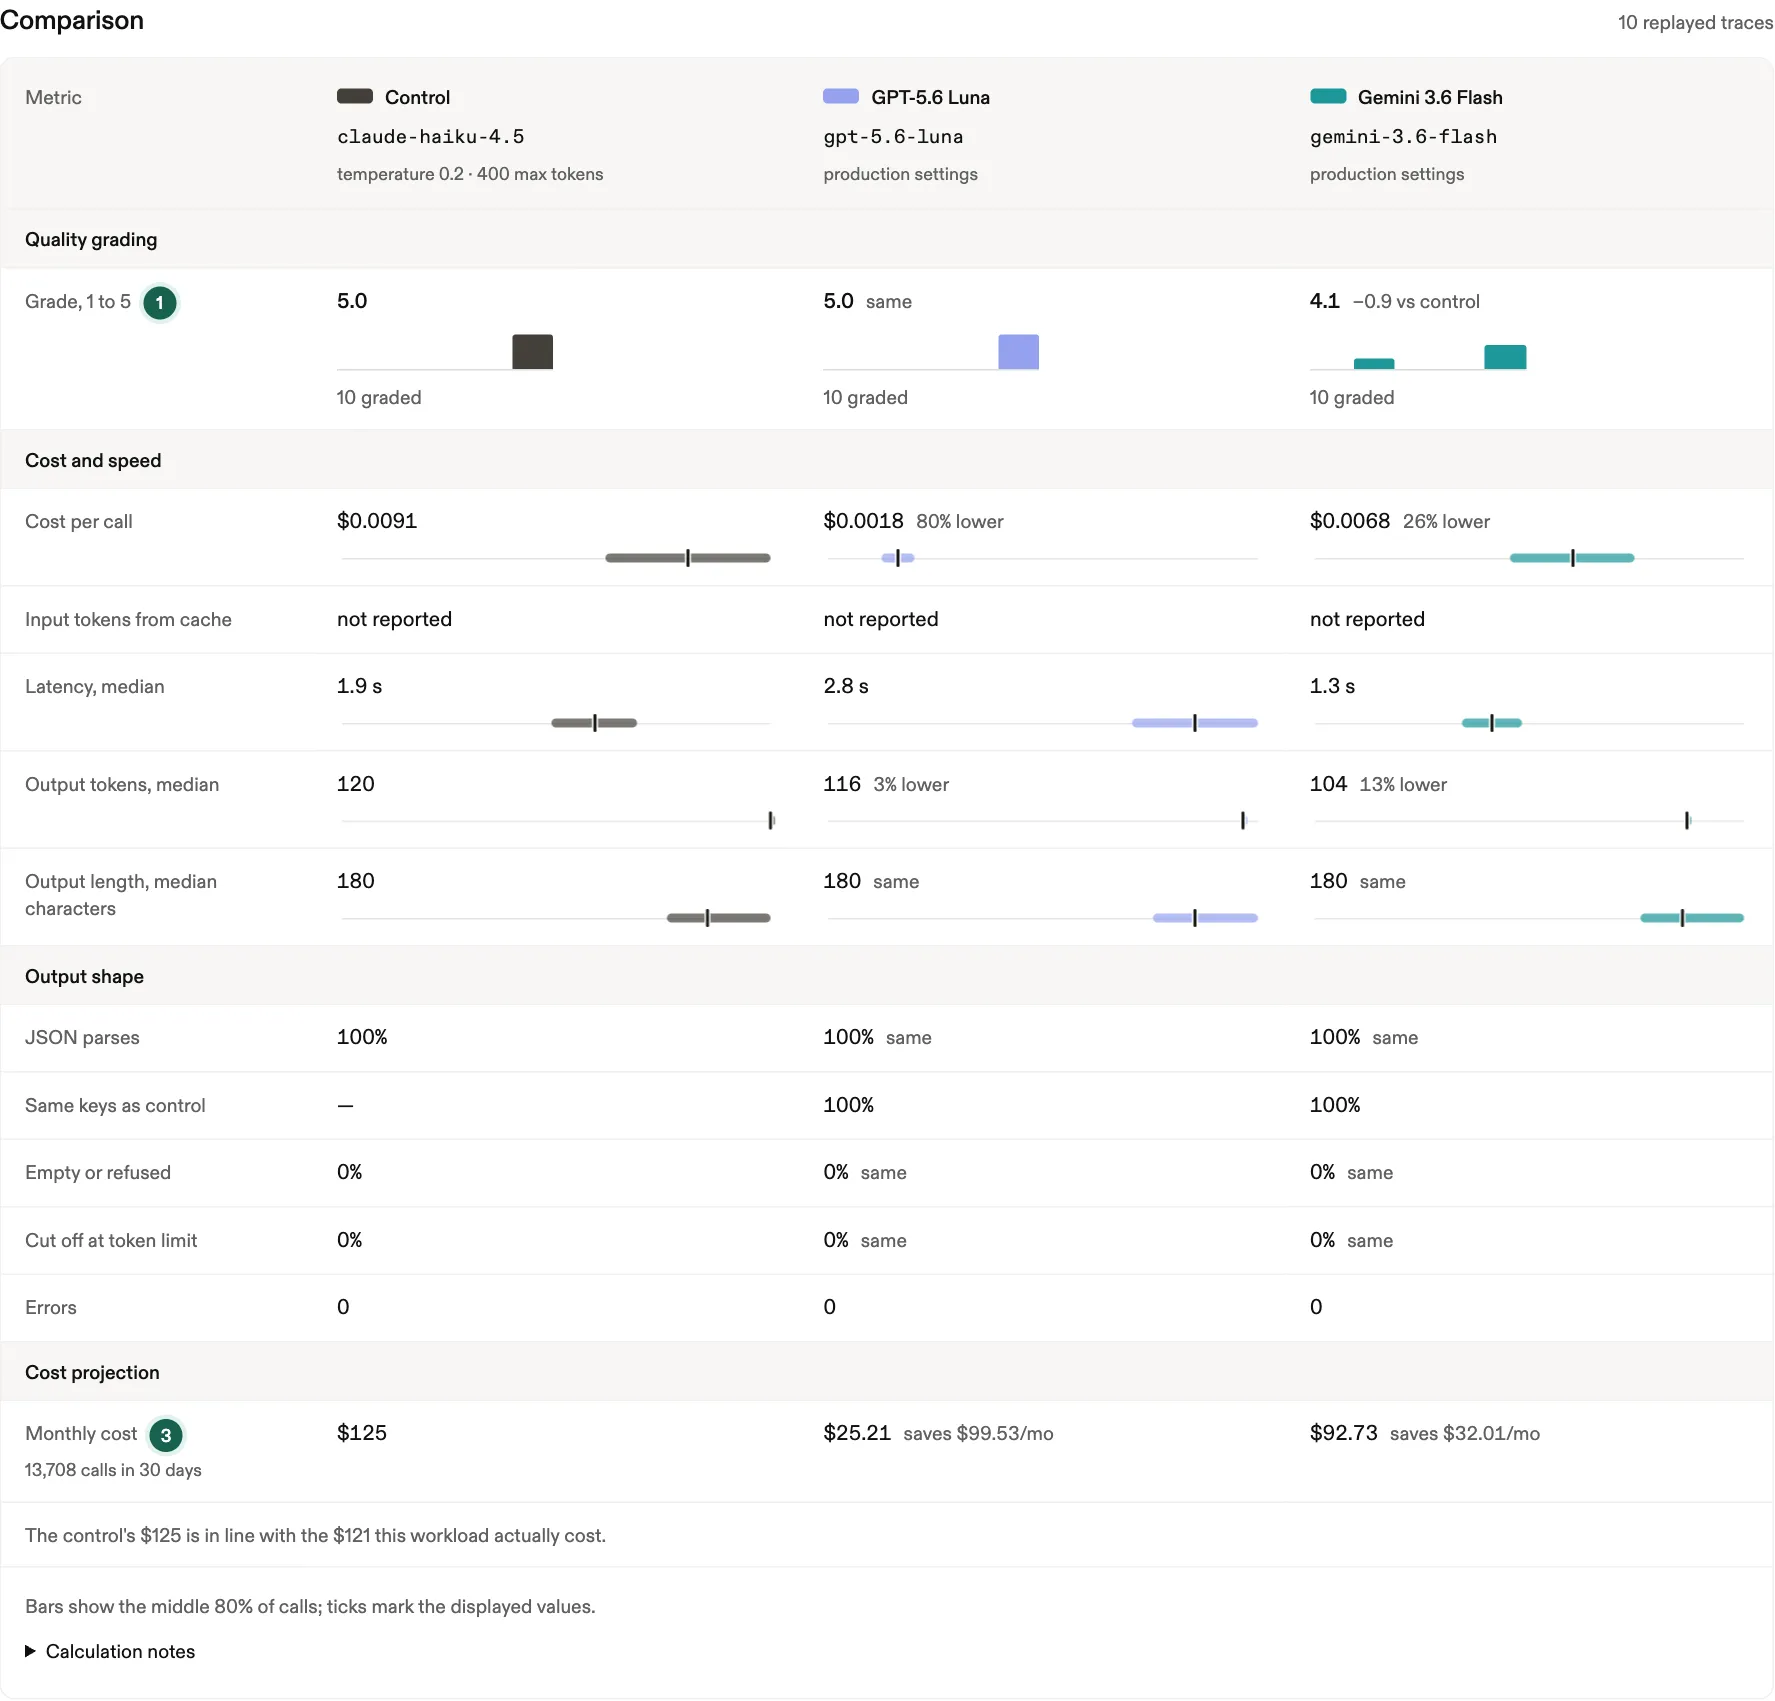Click the '10 replayed traces' label
Screen dimensions: 1775x1701
click(x=1696, y=23)
